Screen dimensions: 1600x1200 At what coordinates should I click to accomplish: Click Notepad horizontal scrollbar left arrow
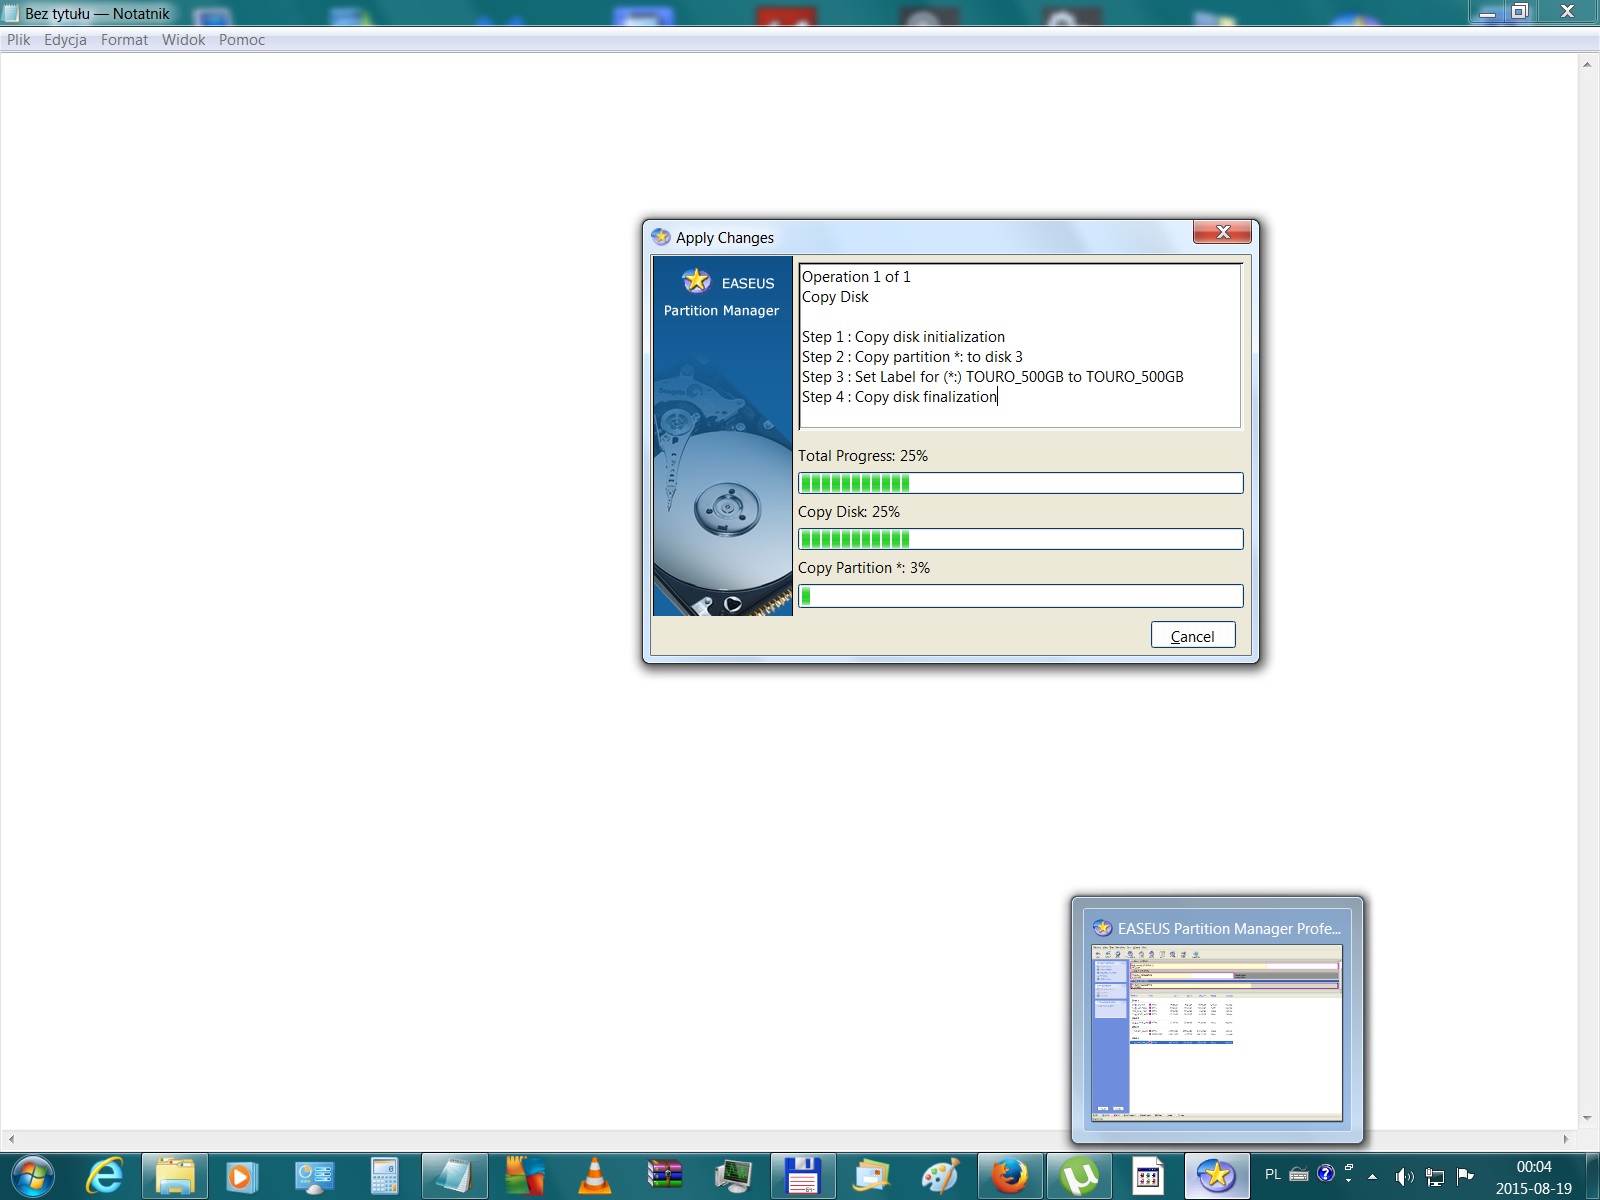tap(10, 1139)
